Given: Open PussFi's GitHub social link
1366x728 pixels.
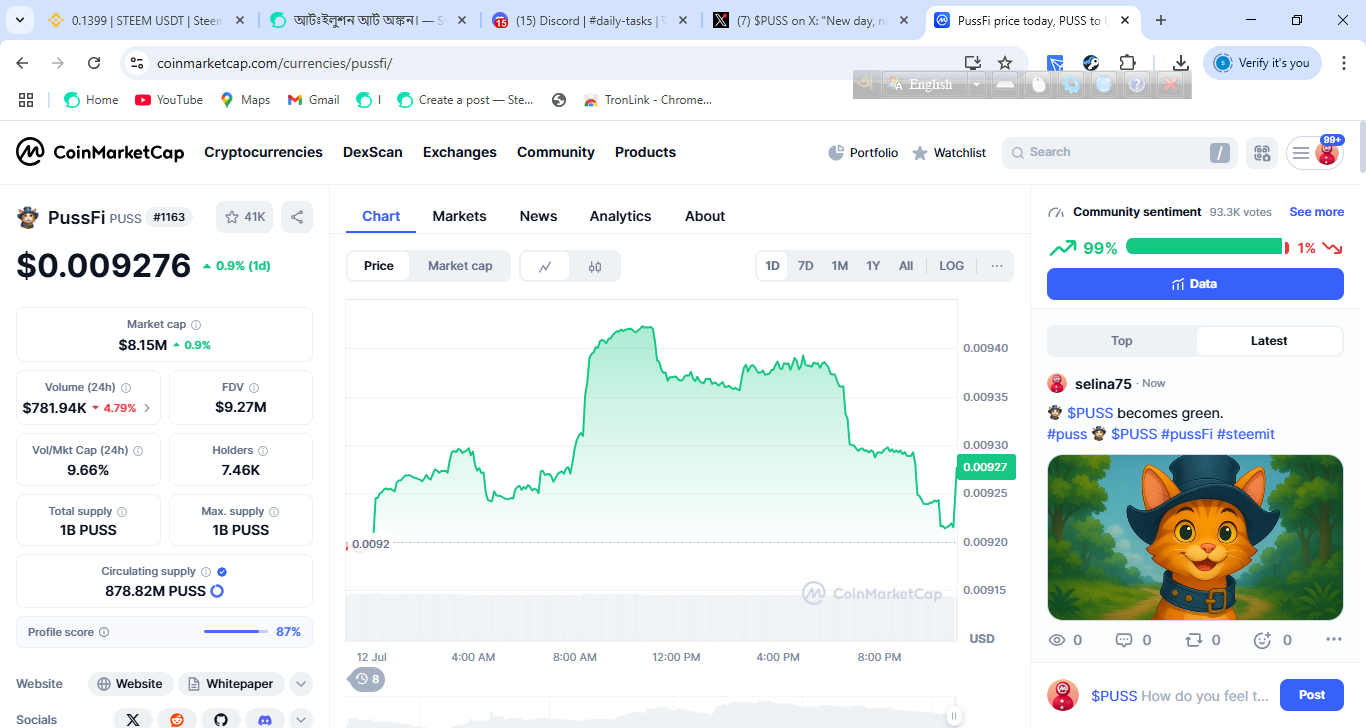Looking at the screenshot, I should (x=221, y=719).
